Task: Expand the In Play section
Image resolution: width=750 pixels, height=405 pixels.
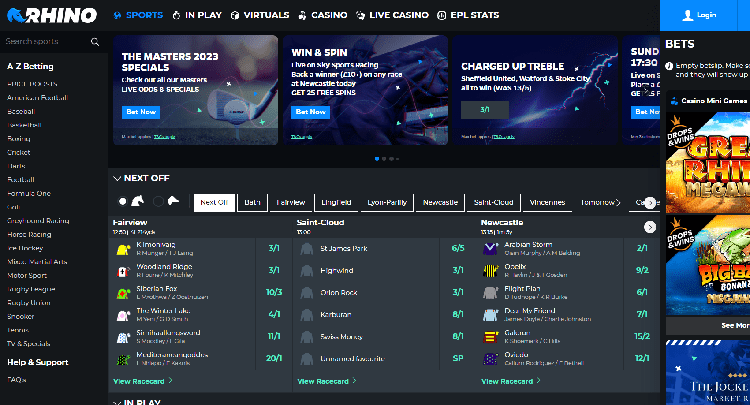Action: [x=118, y=401]
